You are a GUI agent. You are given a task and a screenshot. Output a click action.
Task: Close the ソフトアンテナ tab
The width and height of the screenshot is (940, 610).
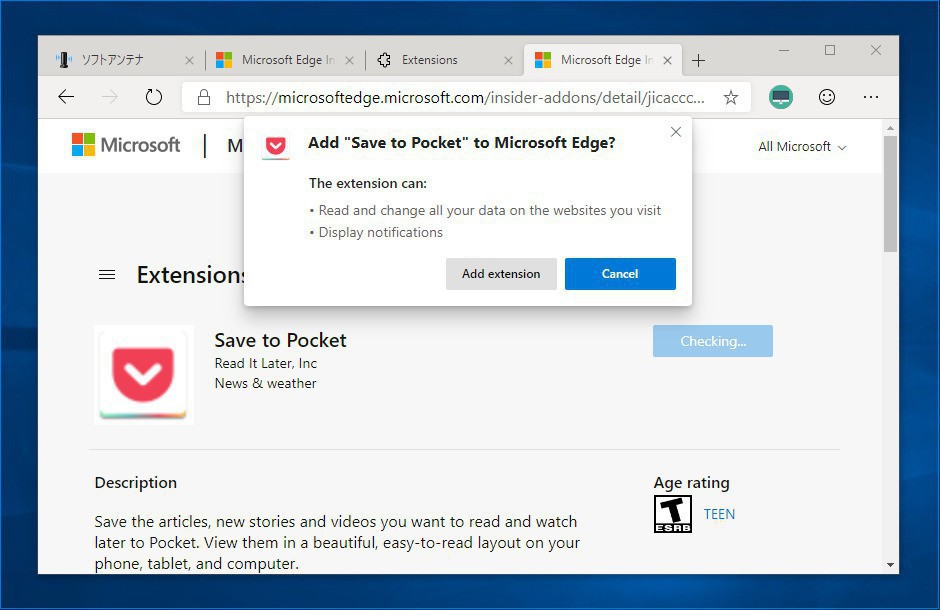(x=189, y=60)
